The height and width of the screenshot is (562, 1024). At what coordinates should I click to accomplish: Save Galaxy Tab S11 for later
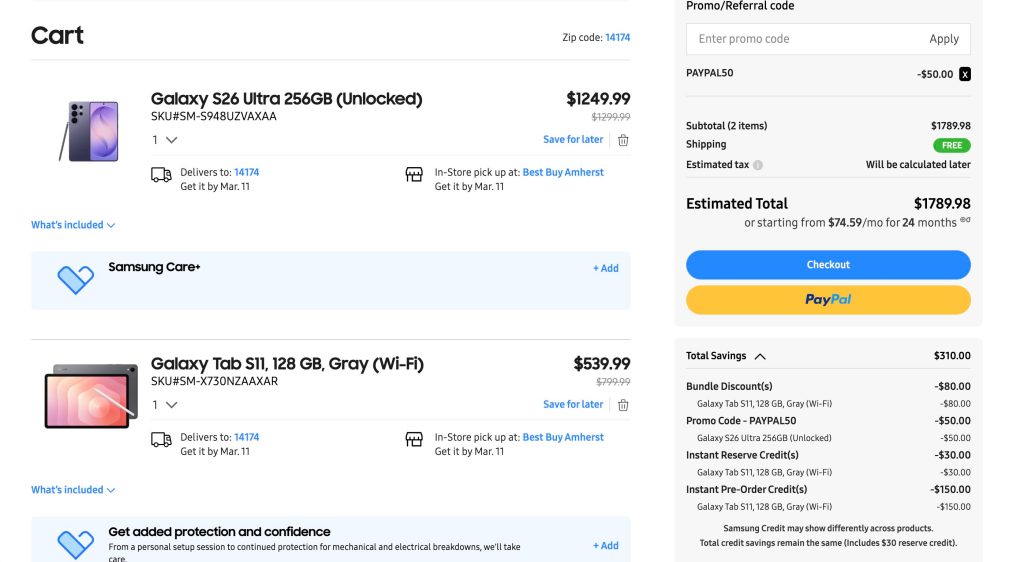click(573, 405)
